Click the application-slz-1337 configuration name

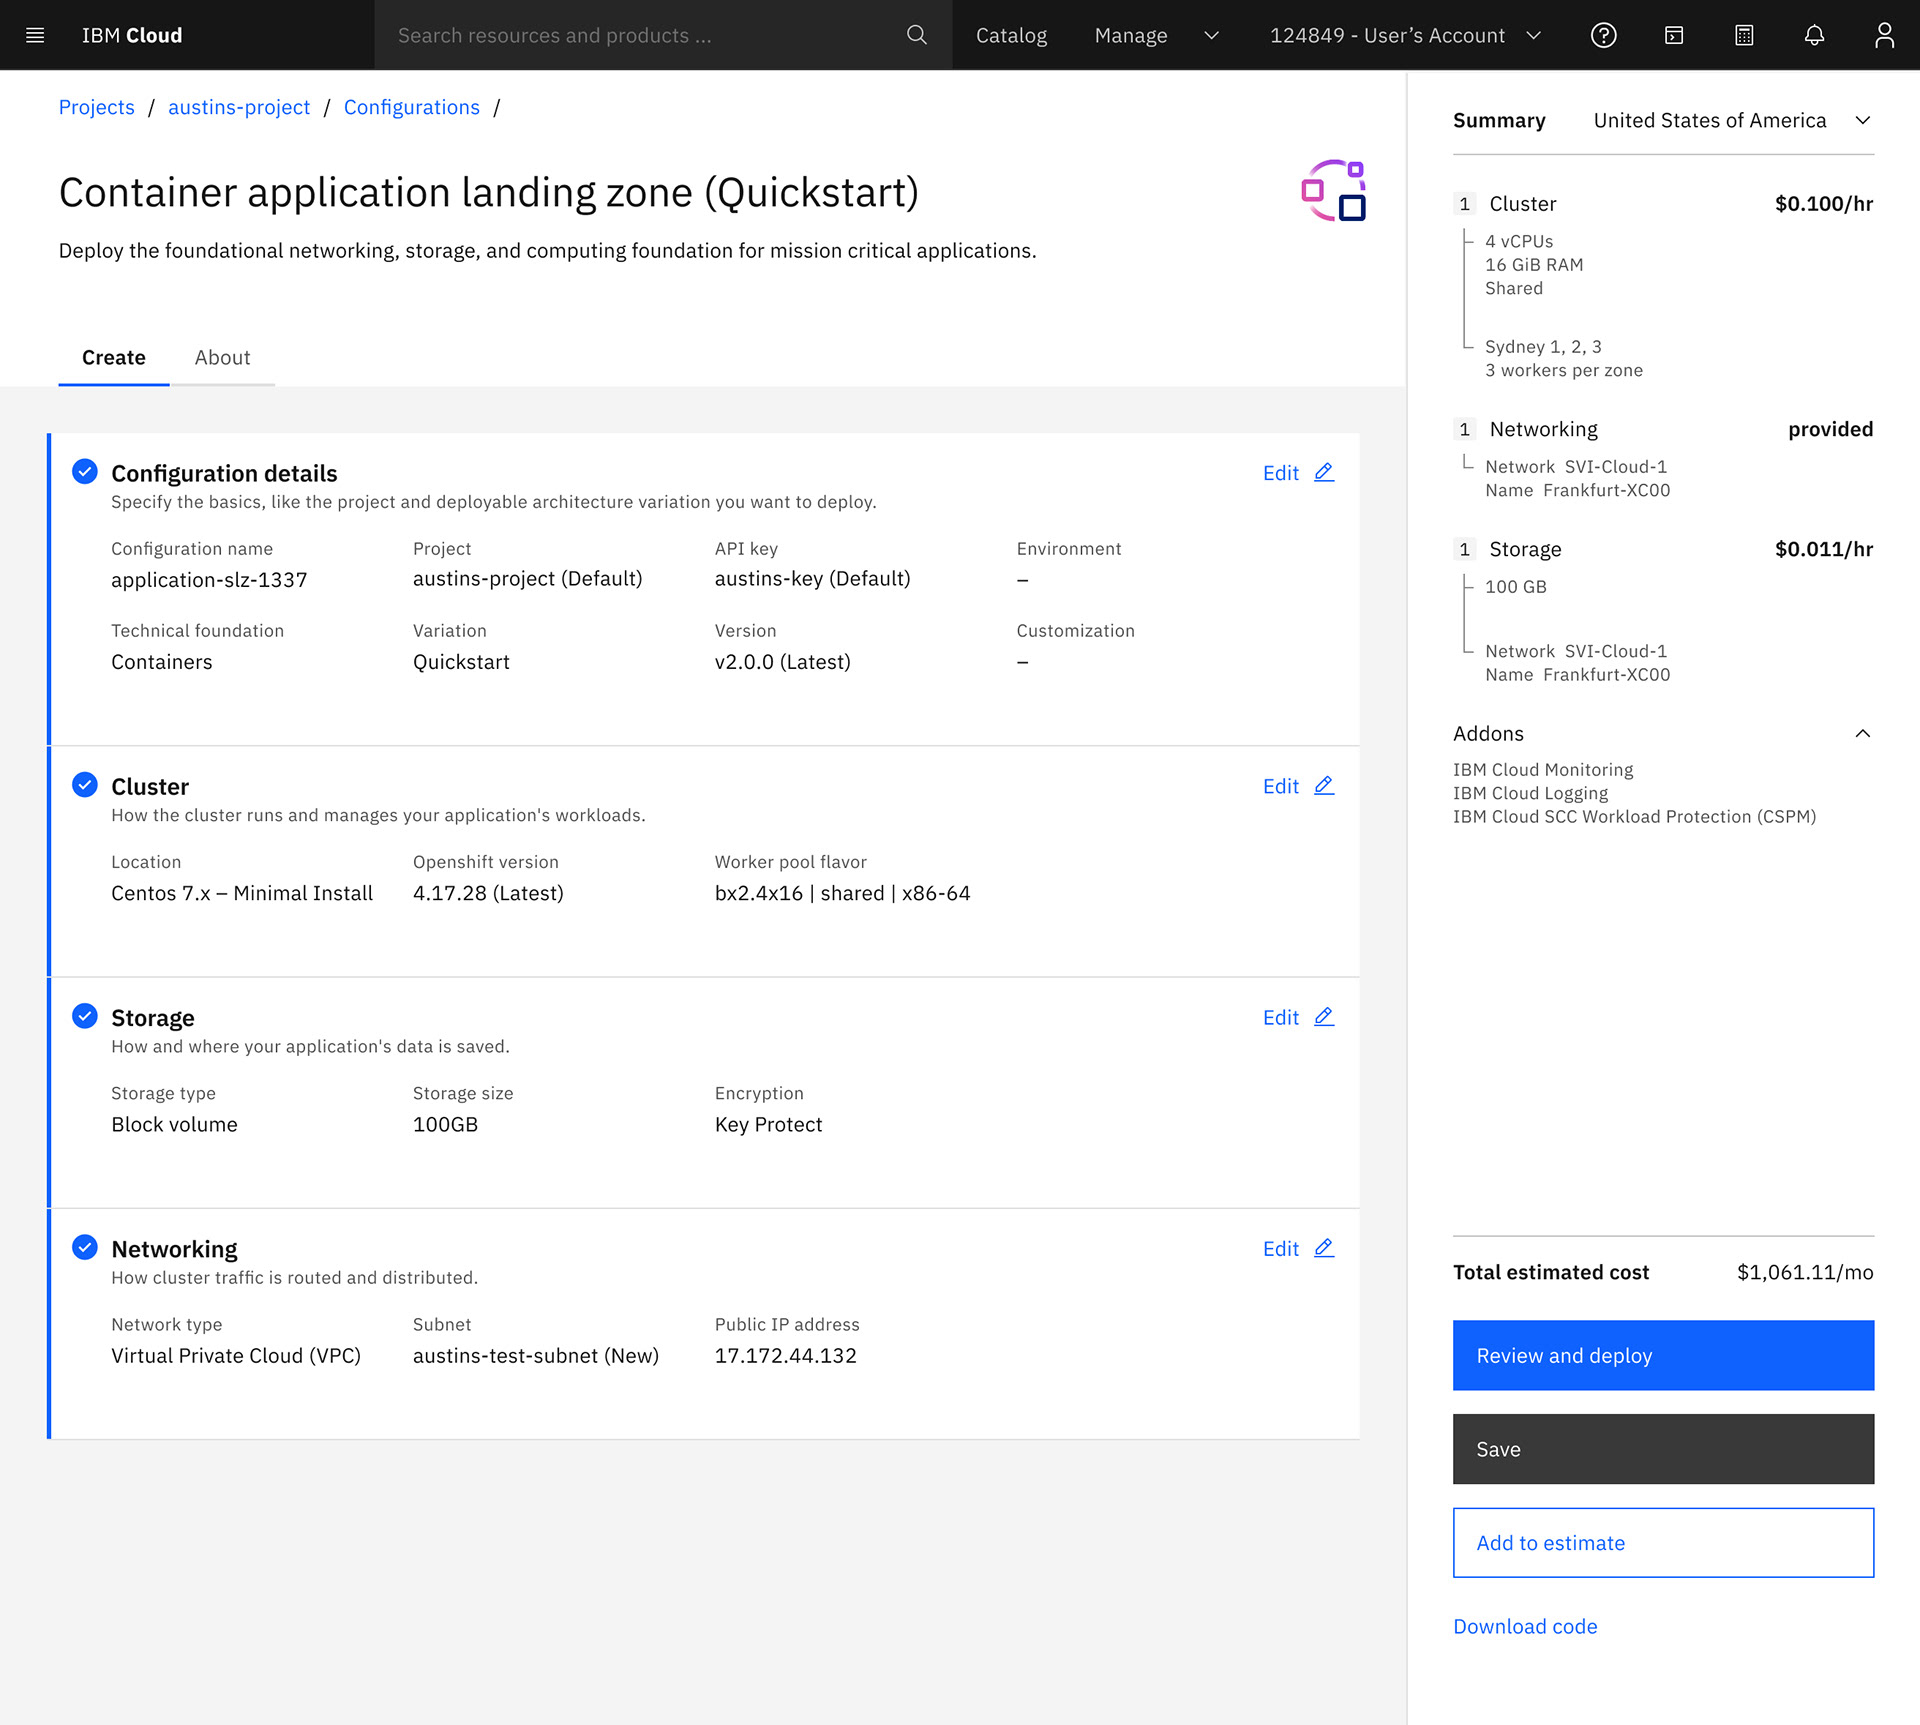click(209, 580)
